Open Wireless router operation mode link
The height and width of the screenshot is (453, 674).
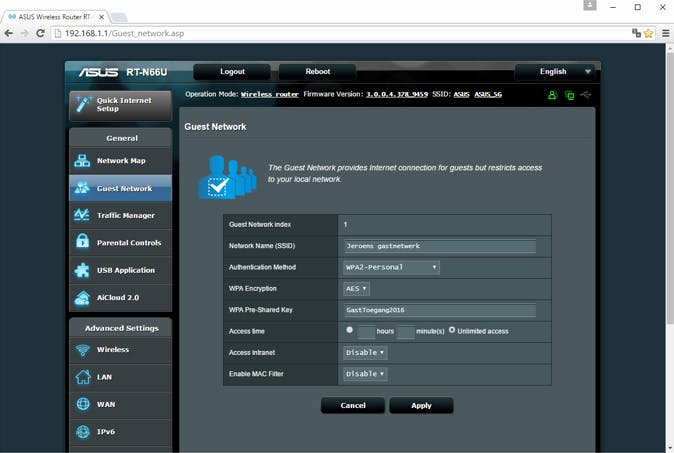[270, 95]
